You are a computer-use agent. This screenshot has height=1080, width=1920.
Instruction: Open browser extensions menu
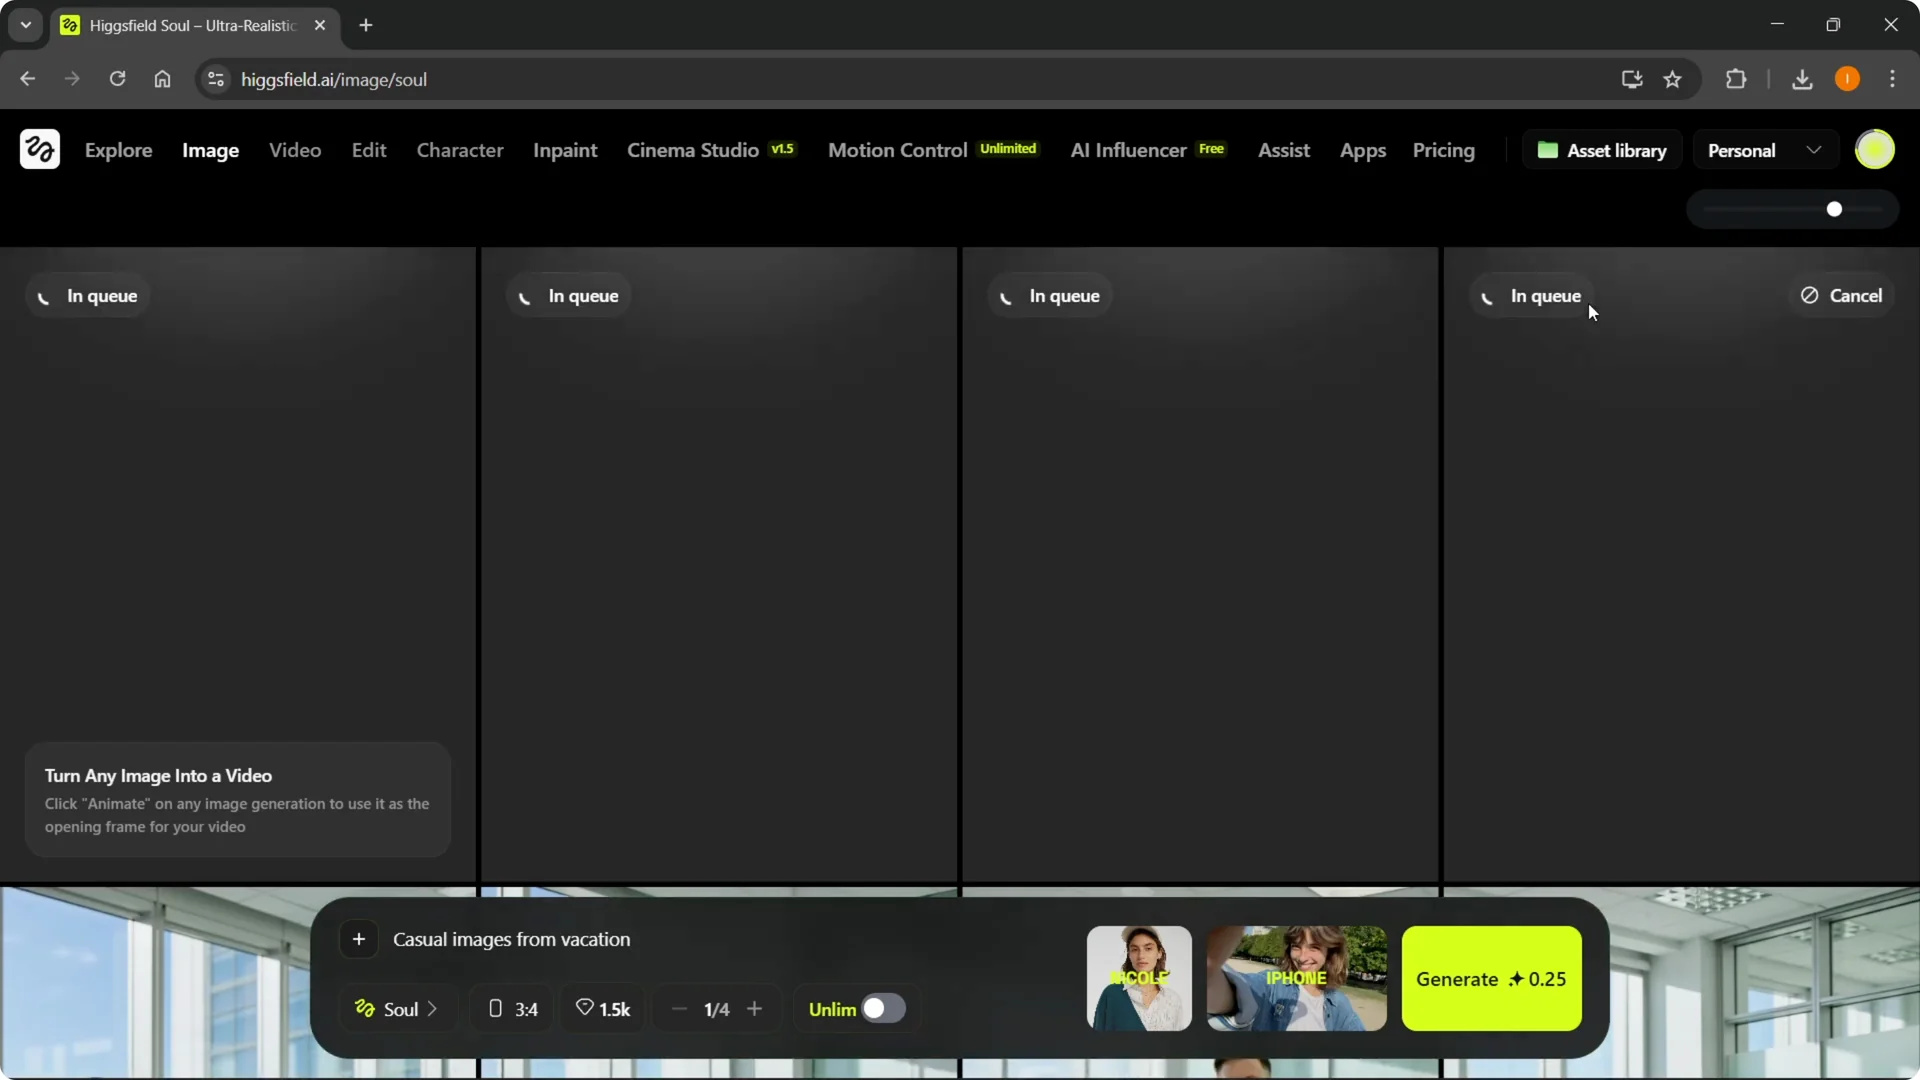1737,79
